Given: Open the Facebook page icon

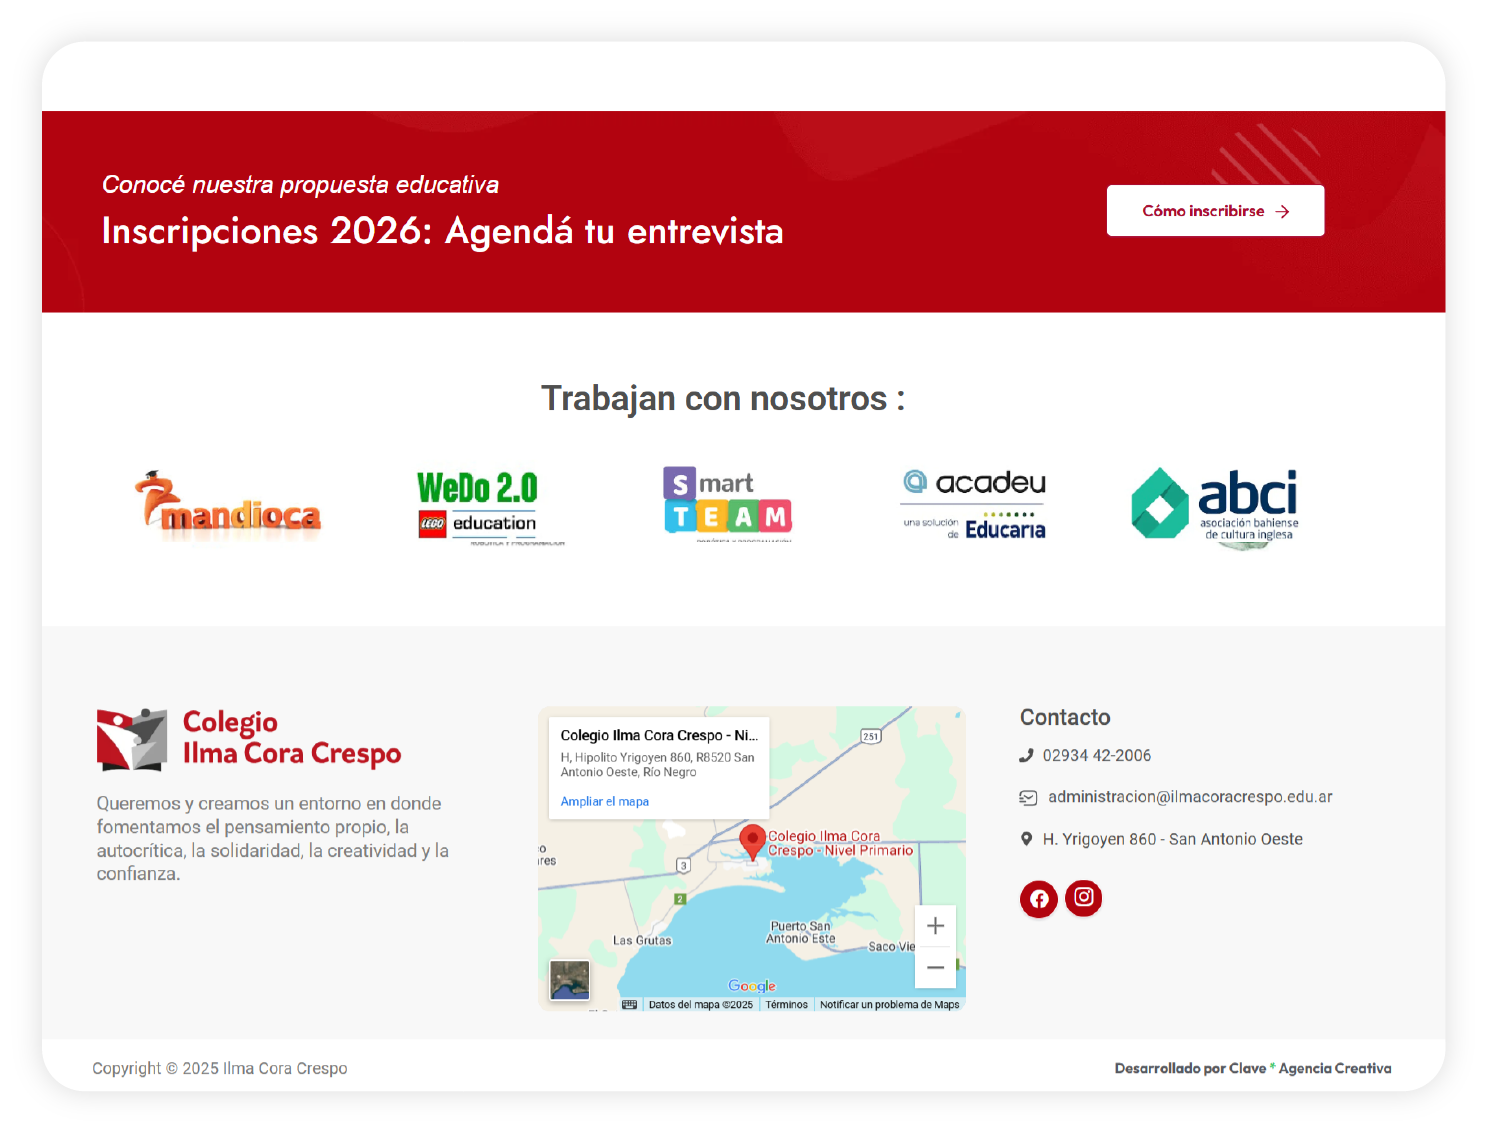Looking at the screenshot, I should [x=1039, y=899].
